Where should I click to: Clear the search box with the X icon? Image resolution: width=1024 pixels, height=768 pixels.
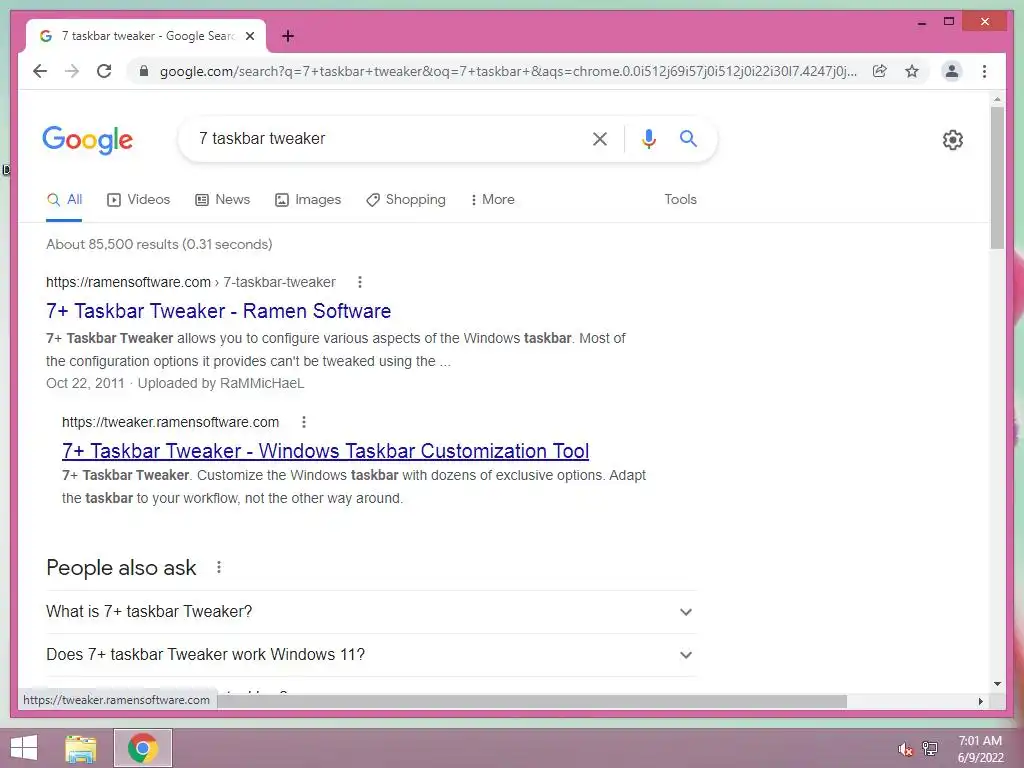pos(600,138)
